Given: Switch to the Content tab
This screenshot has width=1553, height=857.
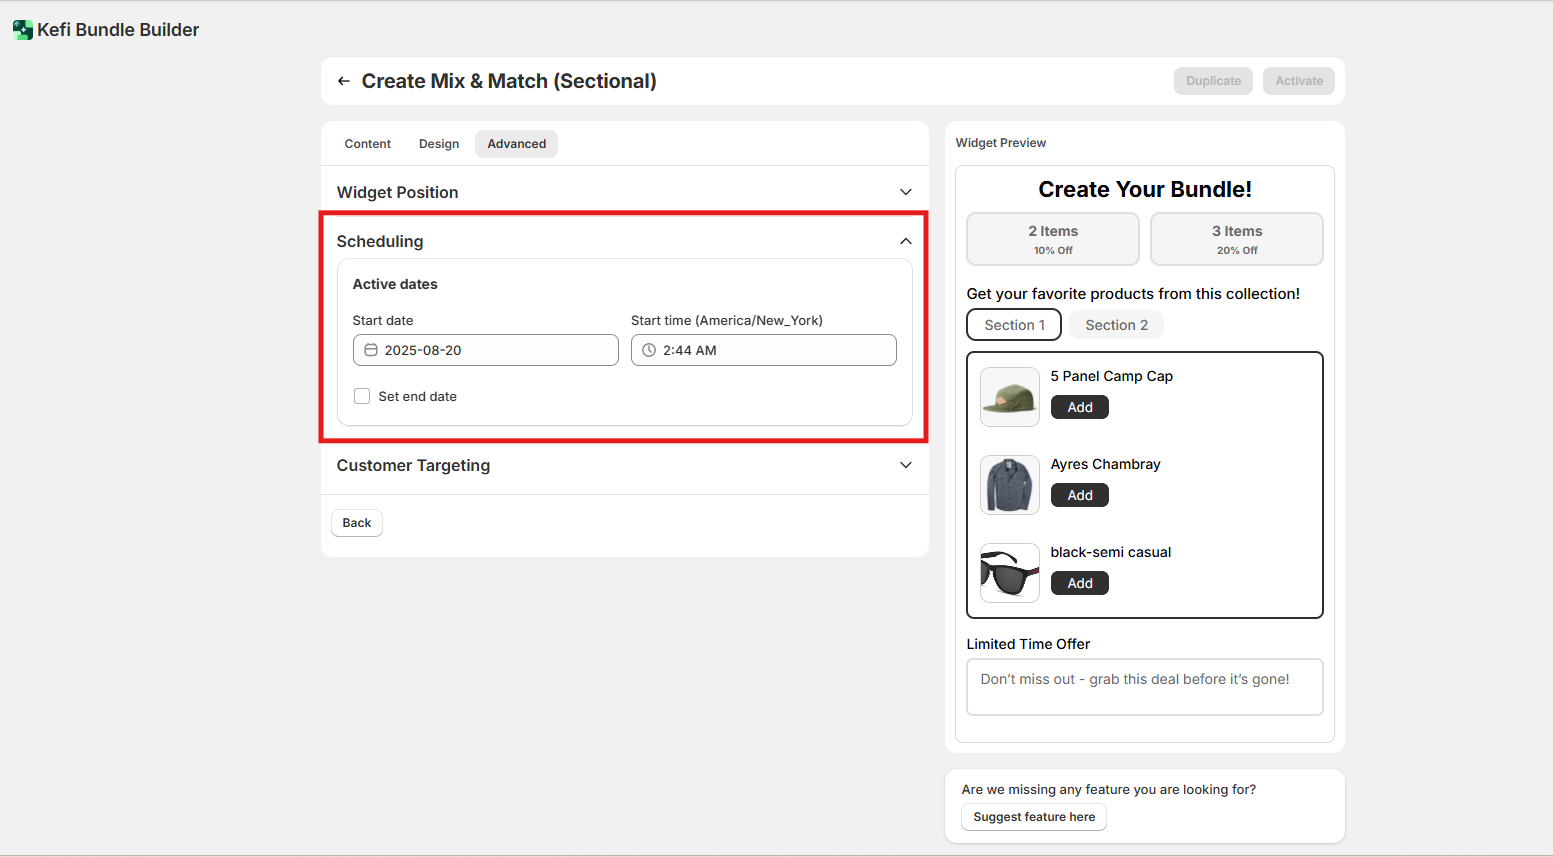Looking at the screenshot, I should [x=367, y=144].
